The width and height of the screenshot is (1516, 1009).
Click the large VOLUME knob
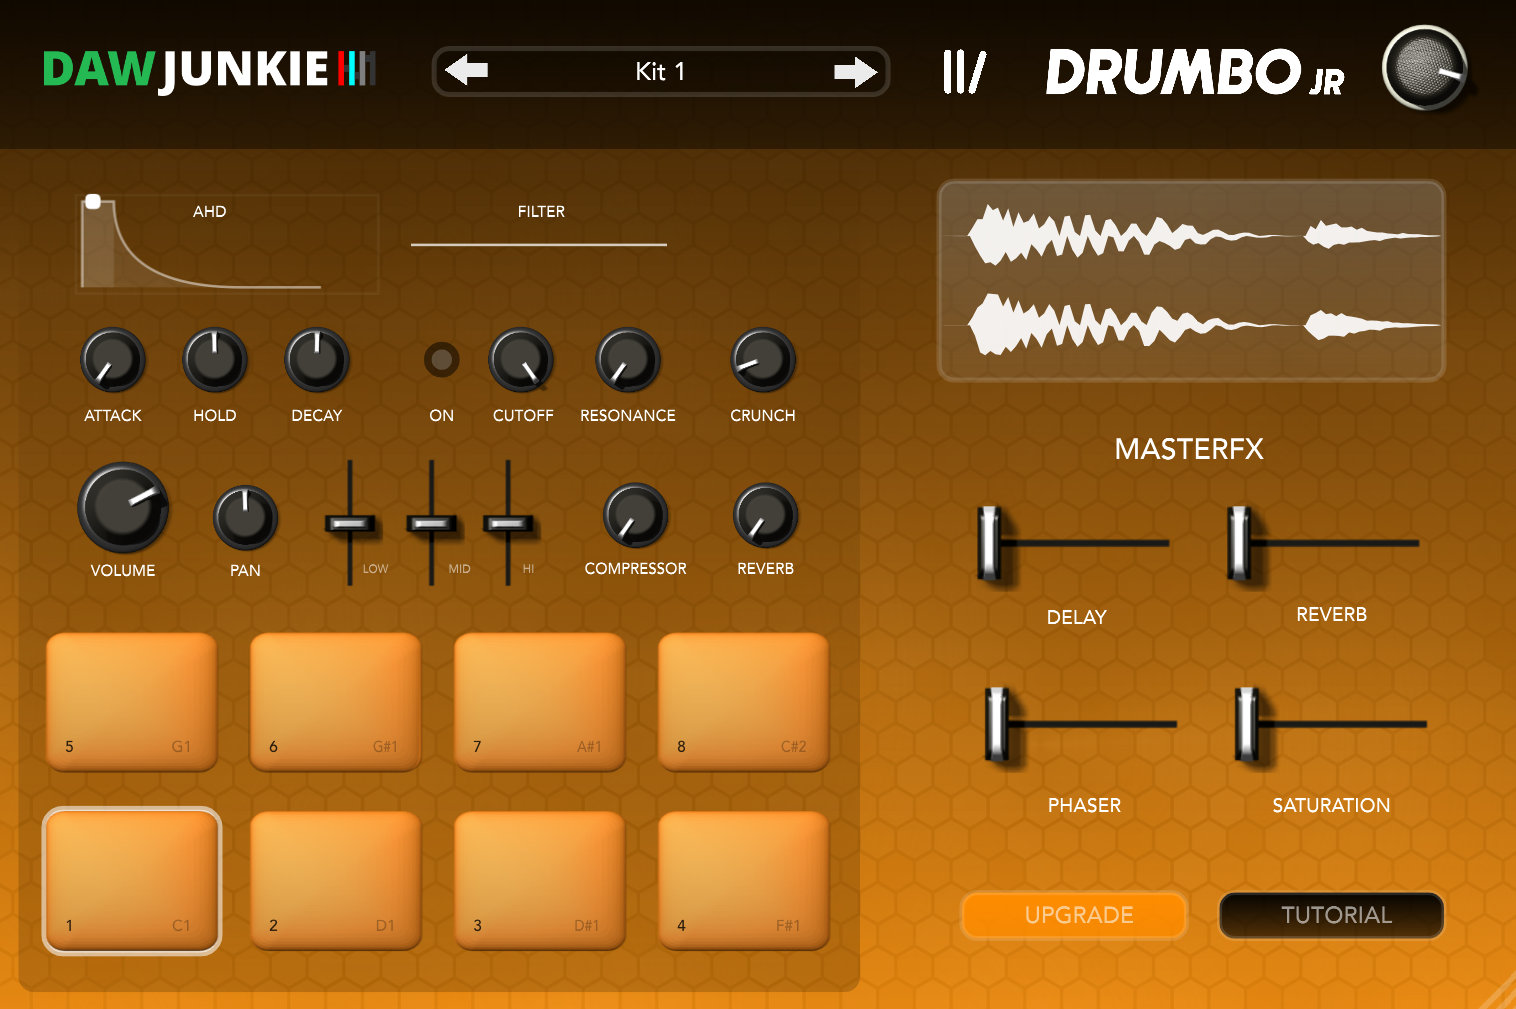123,507
